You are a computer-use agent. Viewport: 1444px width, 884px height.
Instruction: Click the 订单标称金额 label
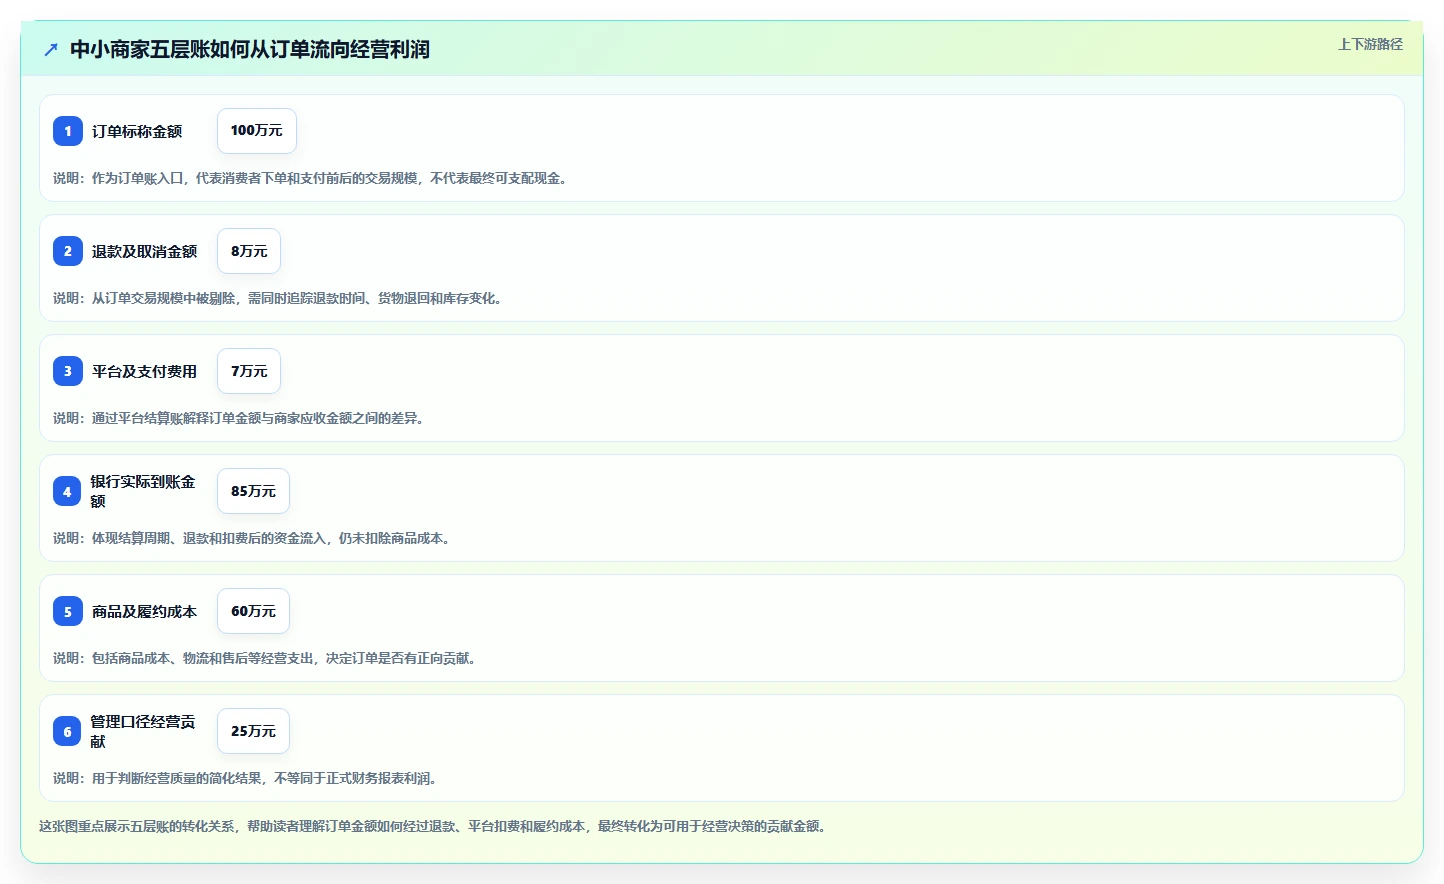pos(137,131)
